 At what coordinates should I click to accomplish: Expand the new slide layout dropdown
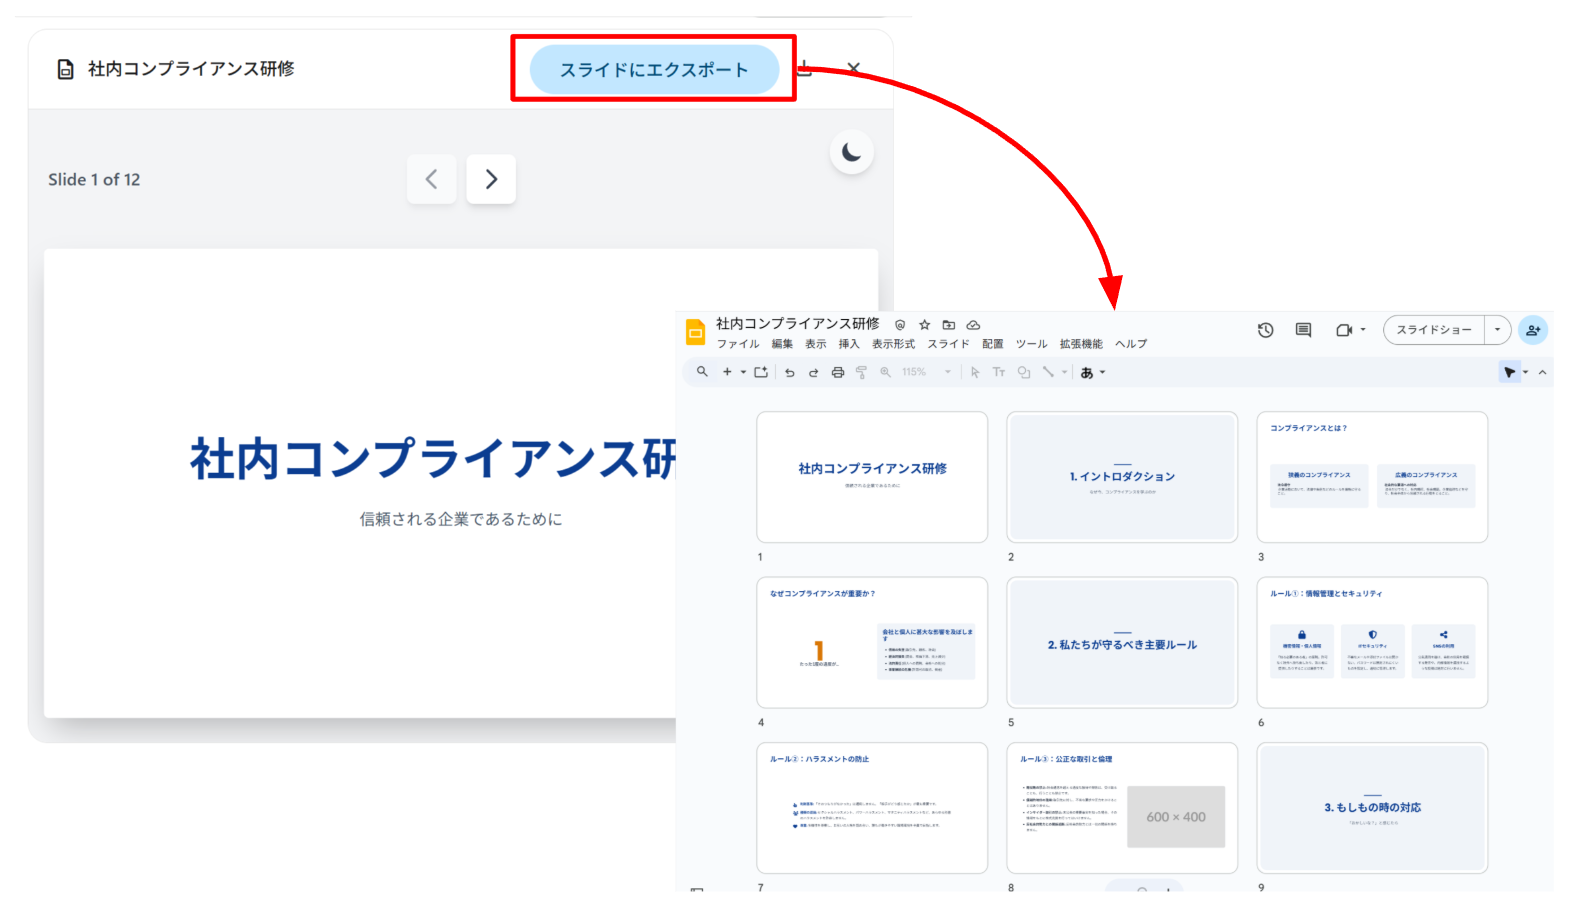click(743, 372)
